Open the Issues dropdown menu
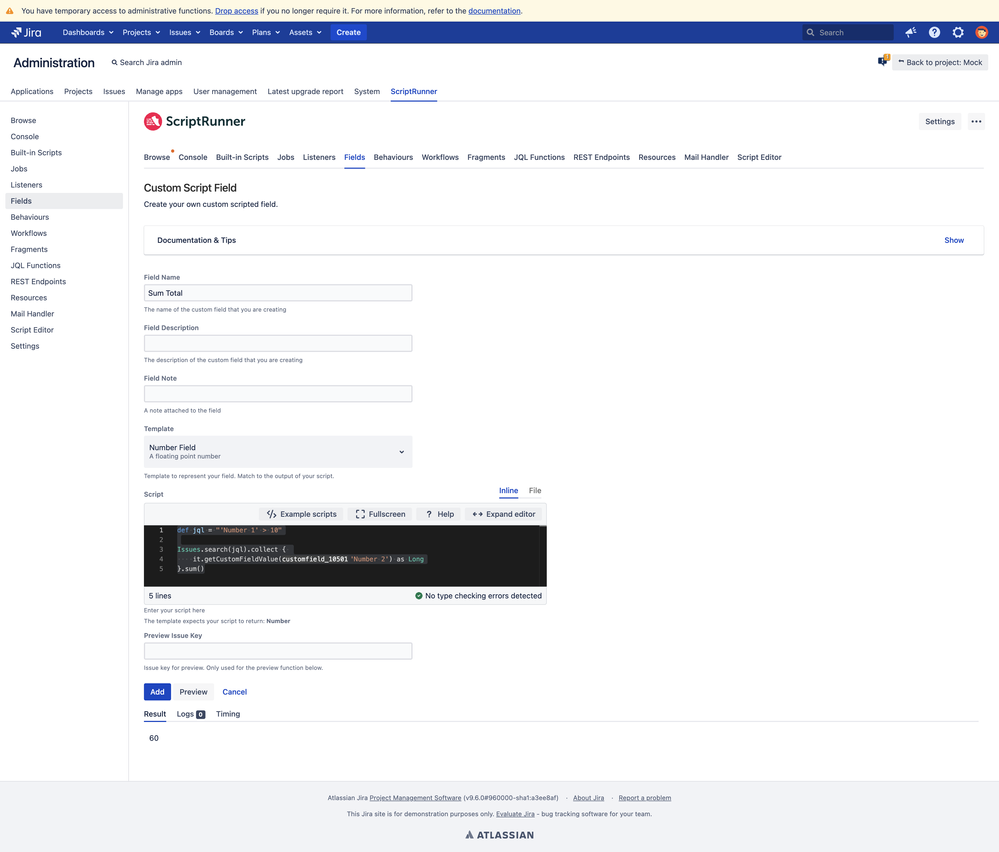 tap(185, 32)
